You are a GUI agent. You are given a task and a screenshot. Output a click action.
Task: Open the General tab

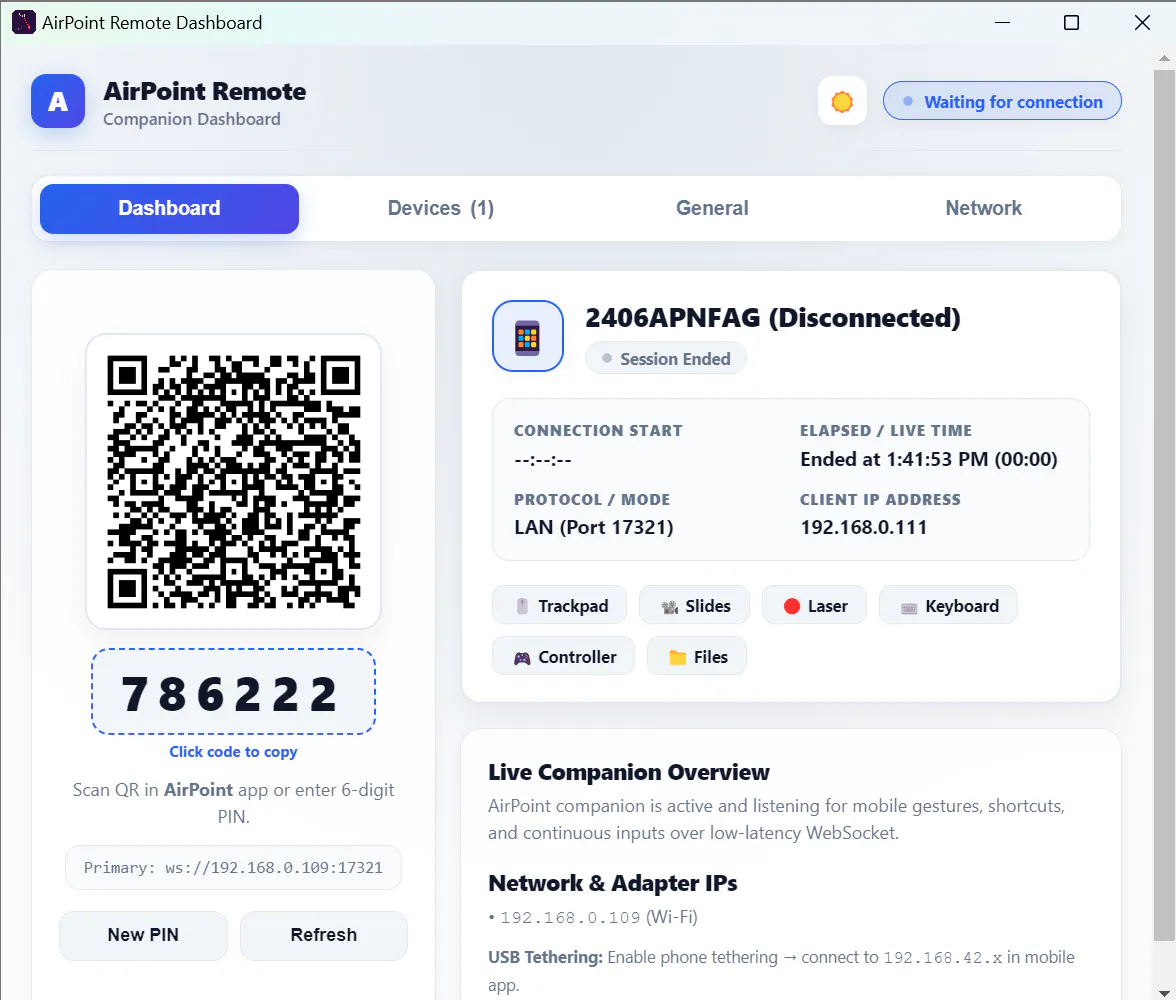(712, 209)
